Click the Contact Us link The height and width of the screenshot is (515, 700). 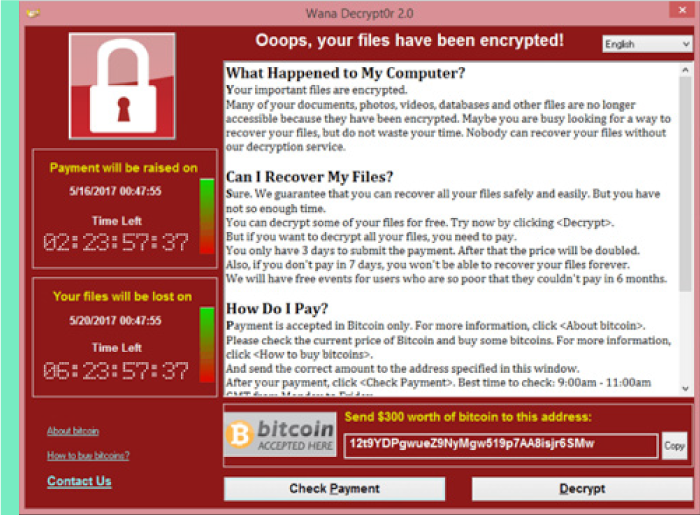point(79,481)
